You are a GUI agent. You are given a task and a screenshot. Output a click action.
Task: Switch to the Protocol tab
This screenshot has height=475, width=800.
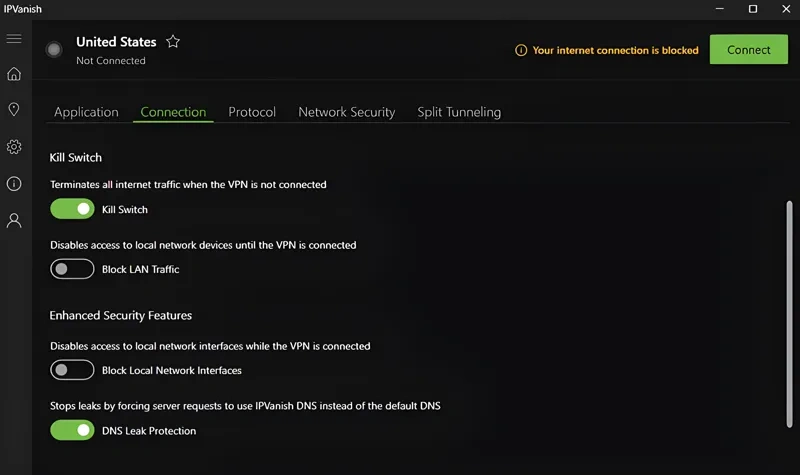pos(252,112)
